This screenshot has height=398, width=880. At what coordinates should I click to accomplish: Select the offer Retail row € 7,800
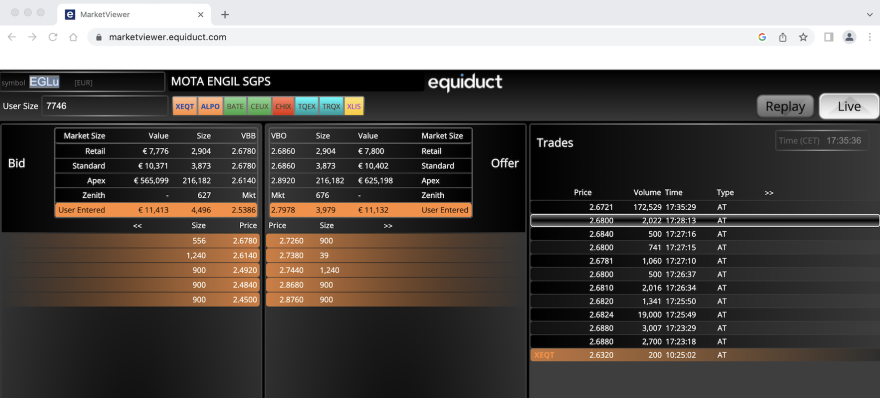click(370, 151)
